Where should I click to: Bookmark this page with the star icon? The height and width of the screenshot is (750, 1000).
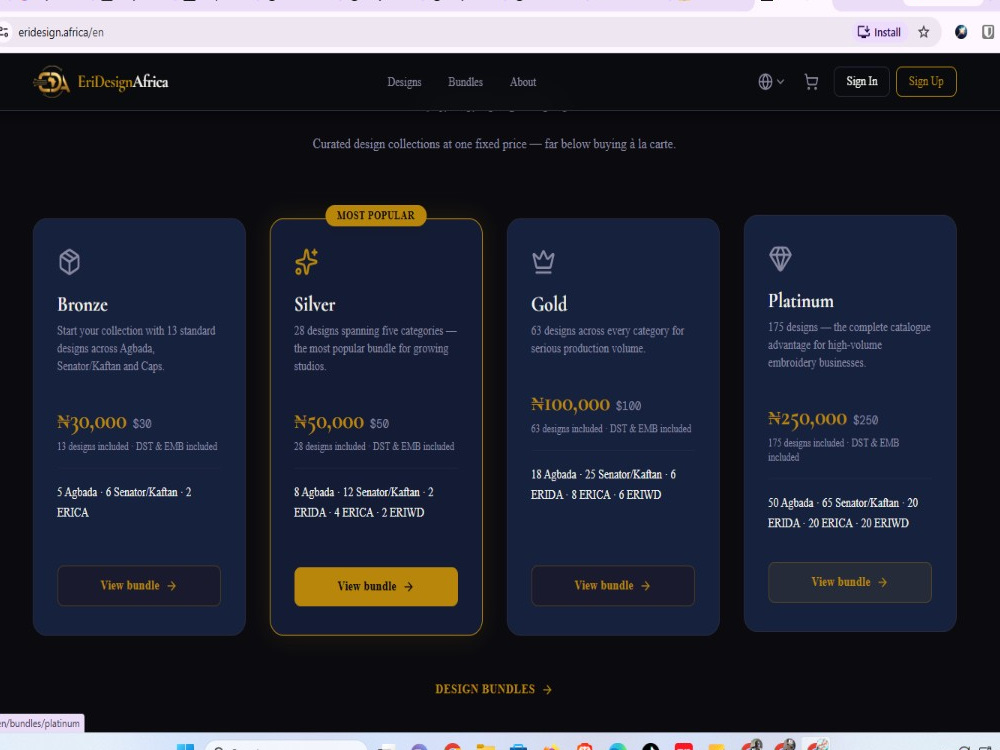click(x=923, y=32)
